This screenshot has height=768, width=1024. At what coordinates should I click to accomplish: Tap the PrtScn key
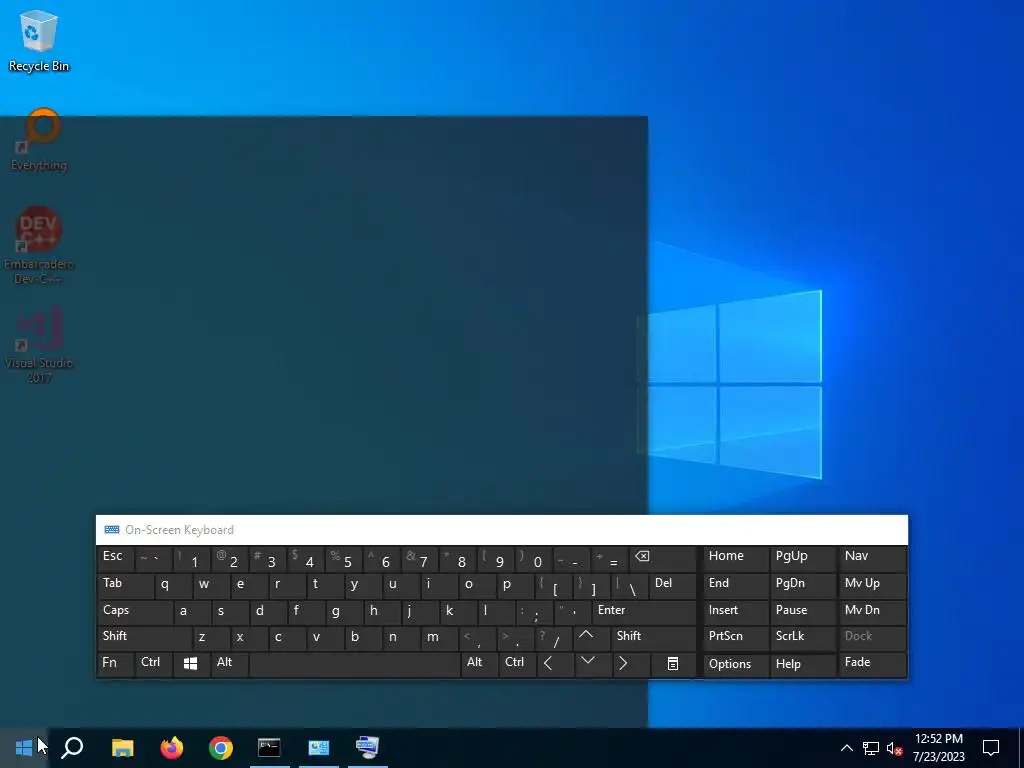point(735,637)
